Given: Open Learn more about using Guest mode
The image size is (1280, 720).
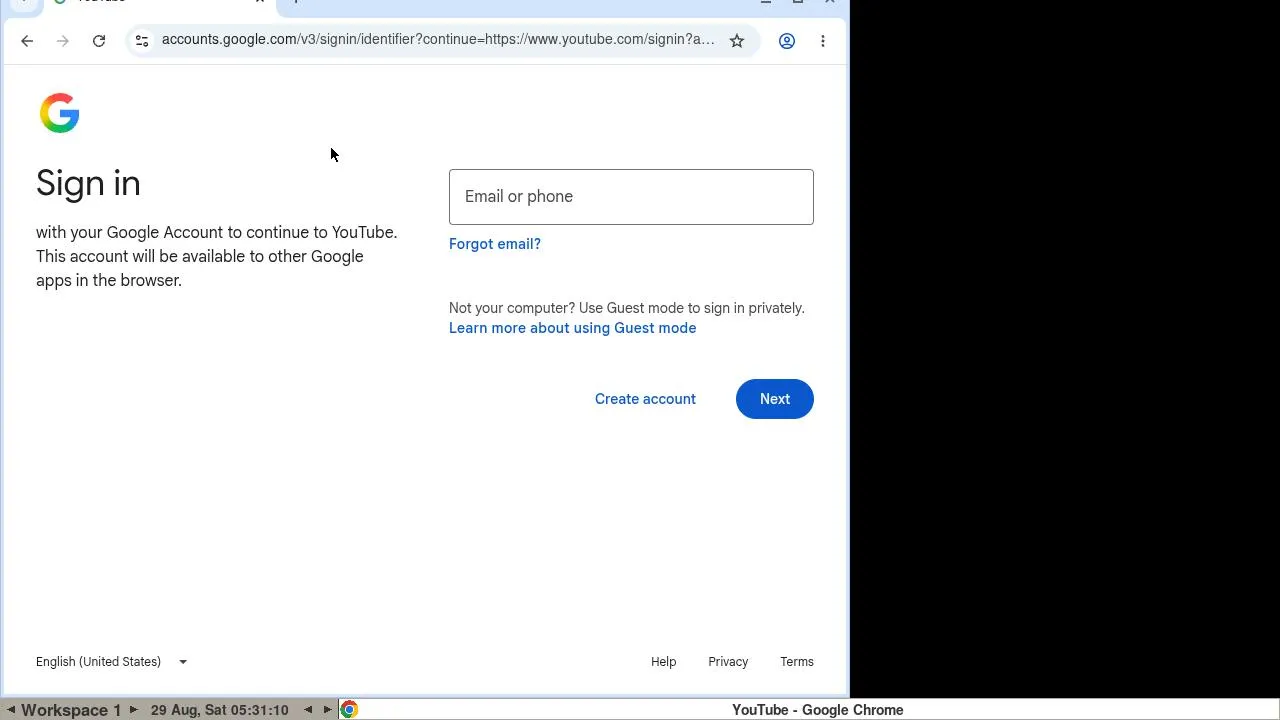Looking at the screenshot, I should pyautogui.click(x=572, y=328).
